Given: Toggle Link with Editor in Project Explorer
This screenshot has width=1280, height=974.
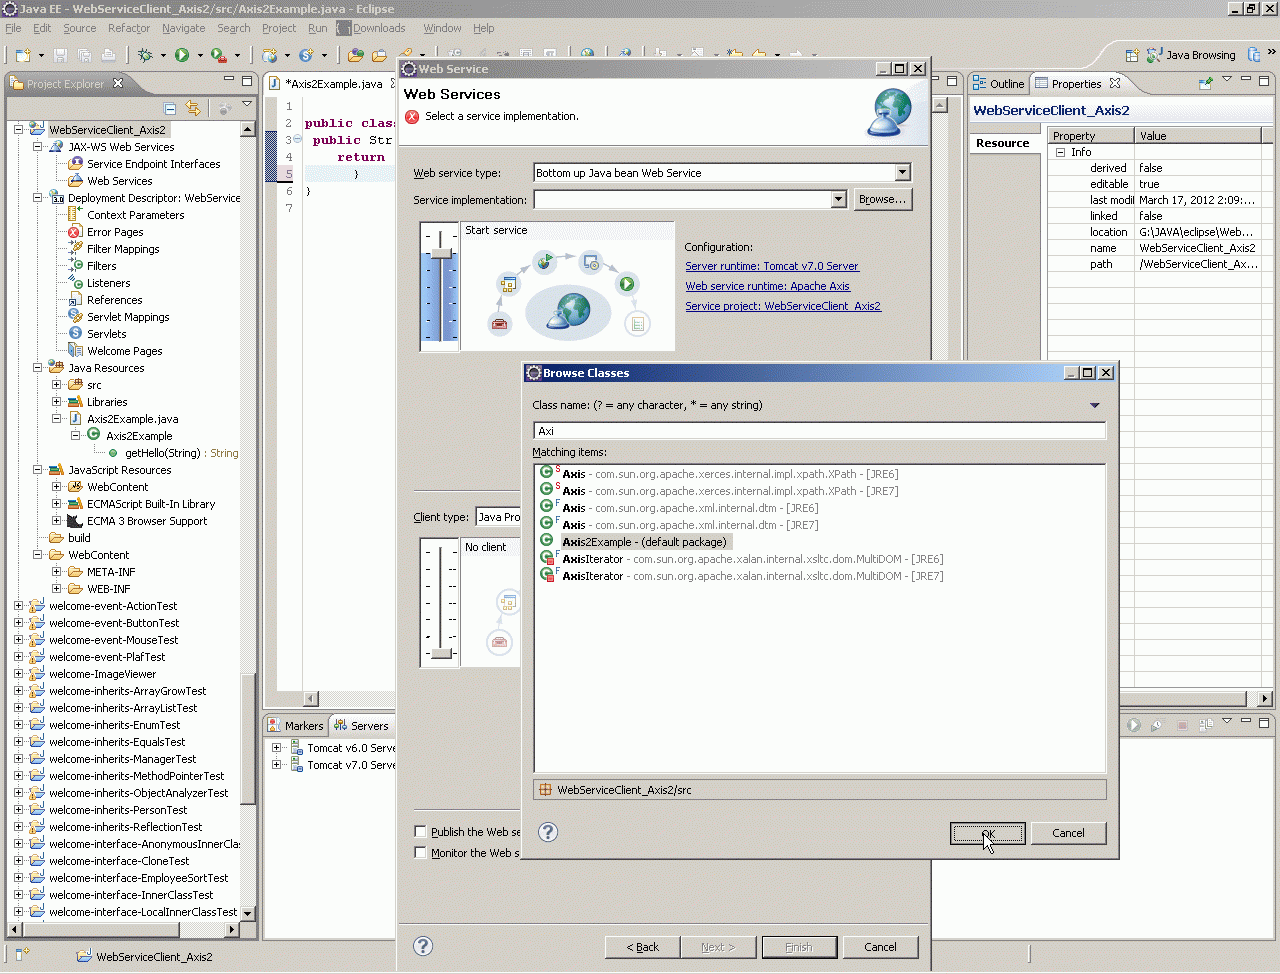Looking at the screenshot, I should [193, 108].
